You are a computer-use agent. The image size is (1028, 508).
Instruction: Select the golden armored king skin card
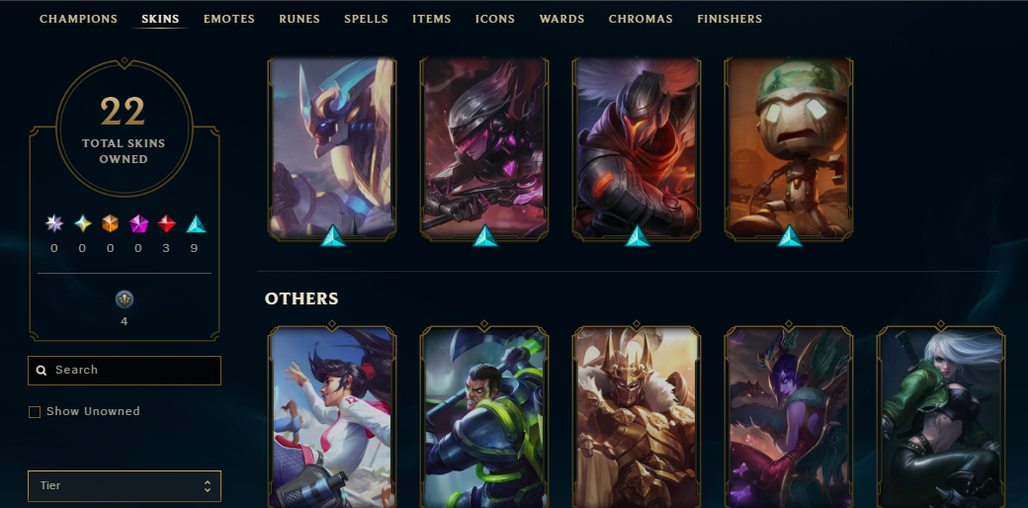point(637,417)
